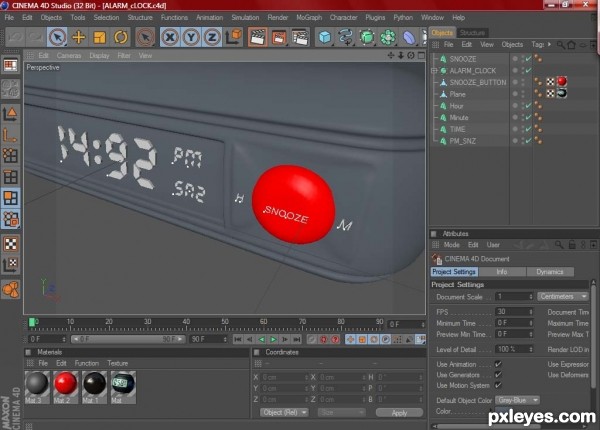Click frame 50 on the timeline ruler
Viewport: 600px width, 430px height.
click(225, 324)
